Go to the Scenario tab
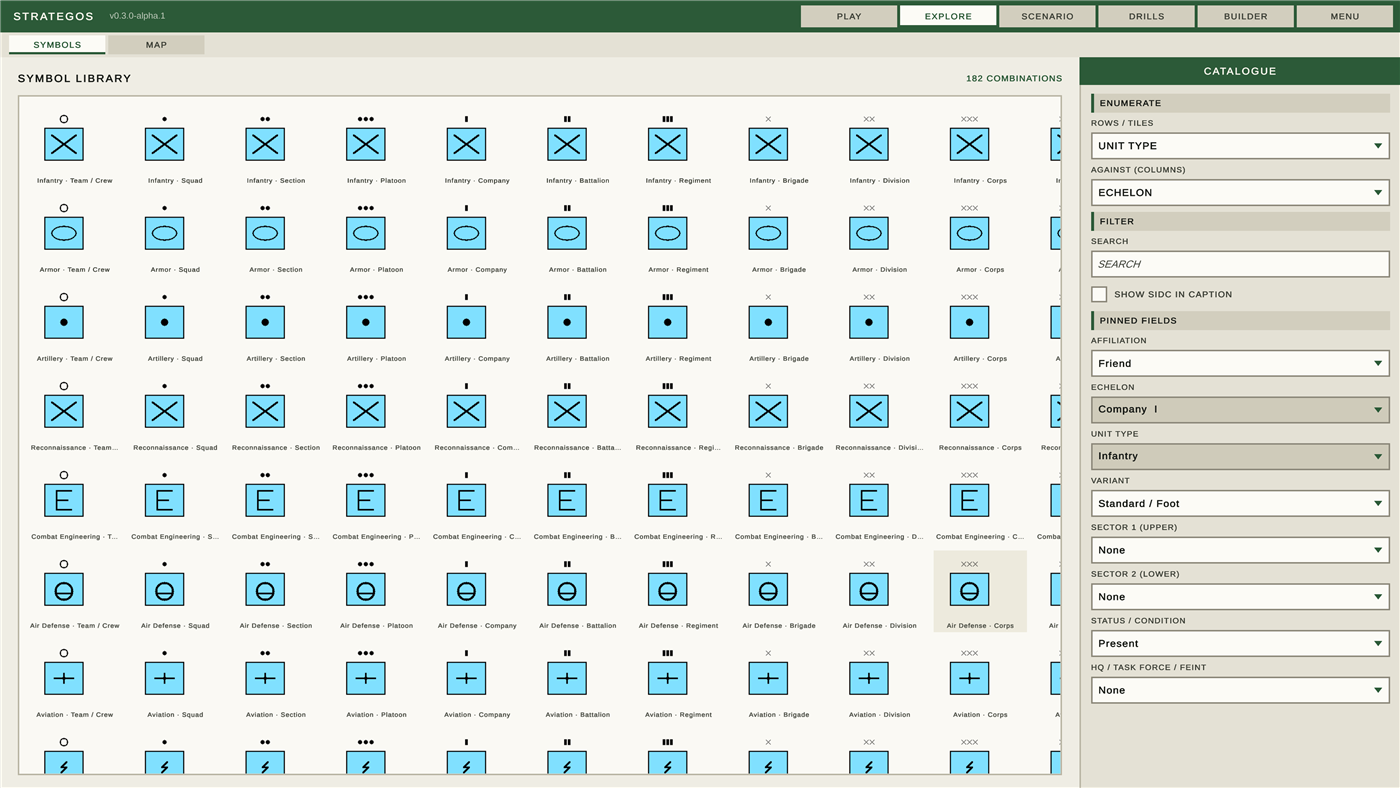Viewport: 1400px width, 788px height. (1047, 16)
